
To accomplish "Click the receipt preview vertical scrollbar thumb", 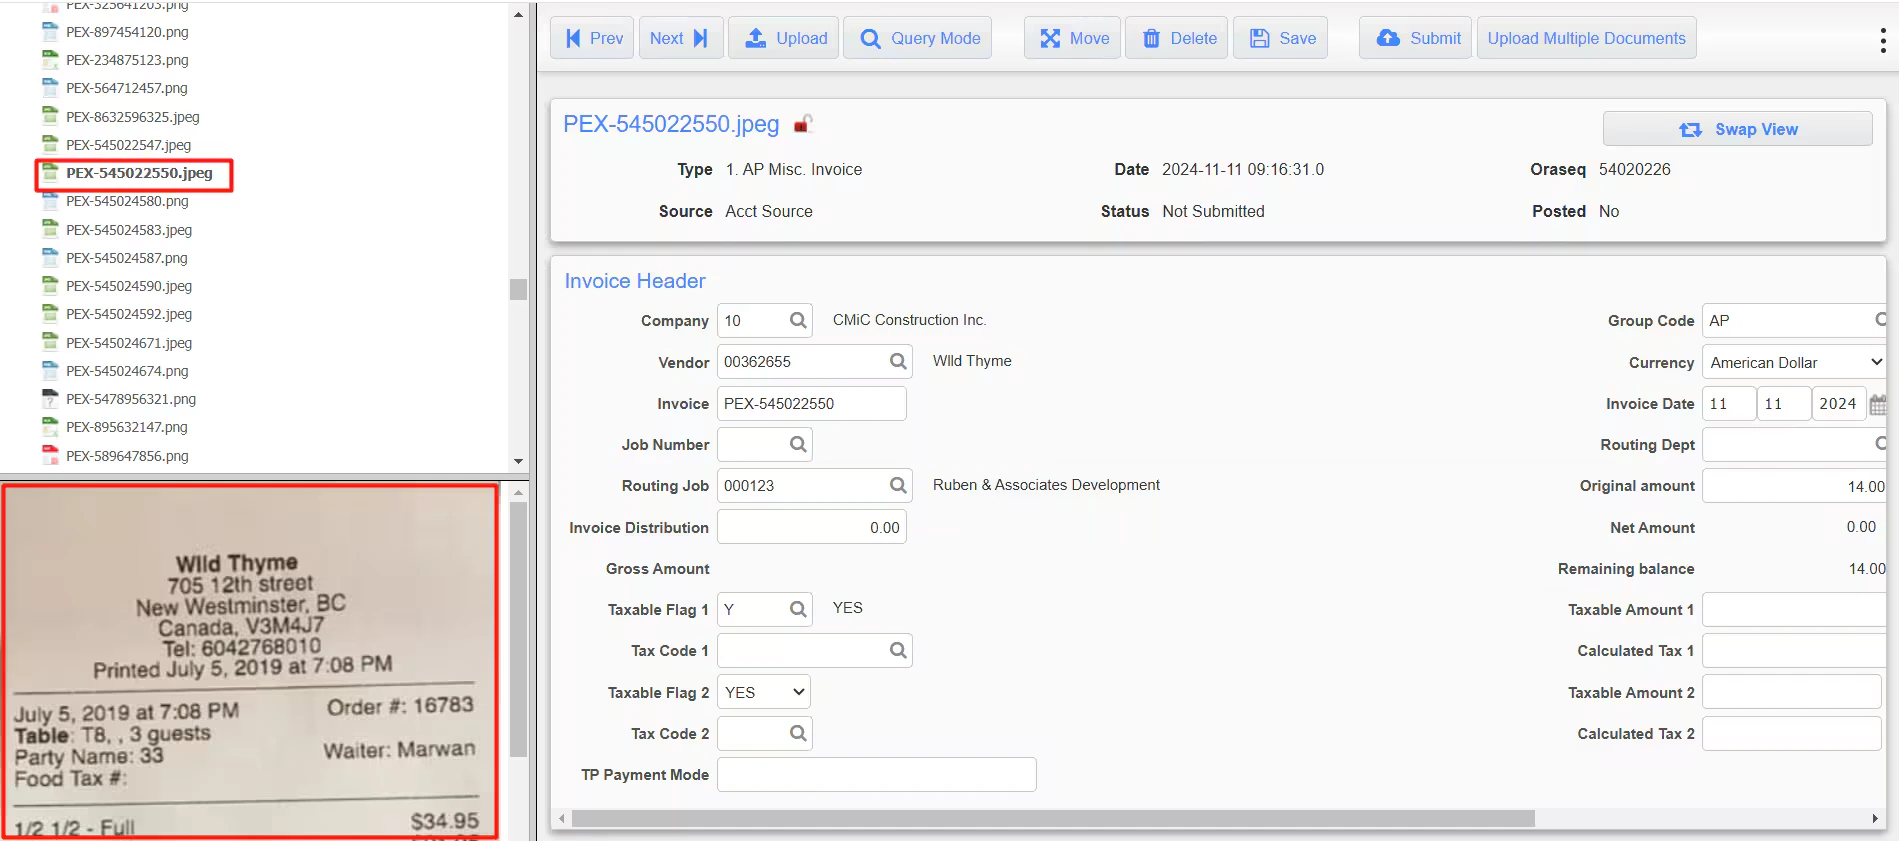I will click(x=518, y=630).
